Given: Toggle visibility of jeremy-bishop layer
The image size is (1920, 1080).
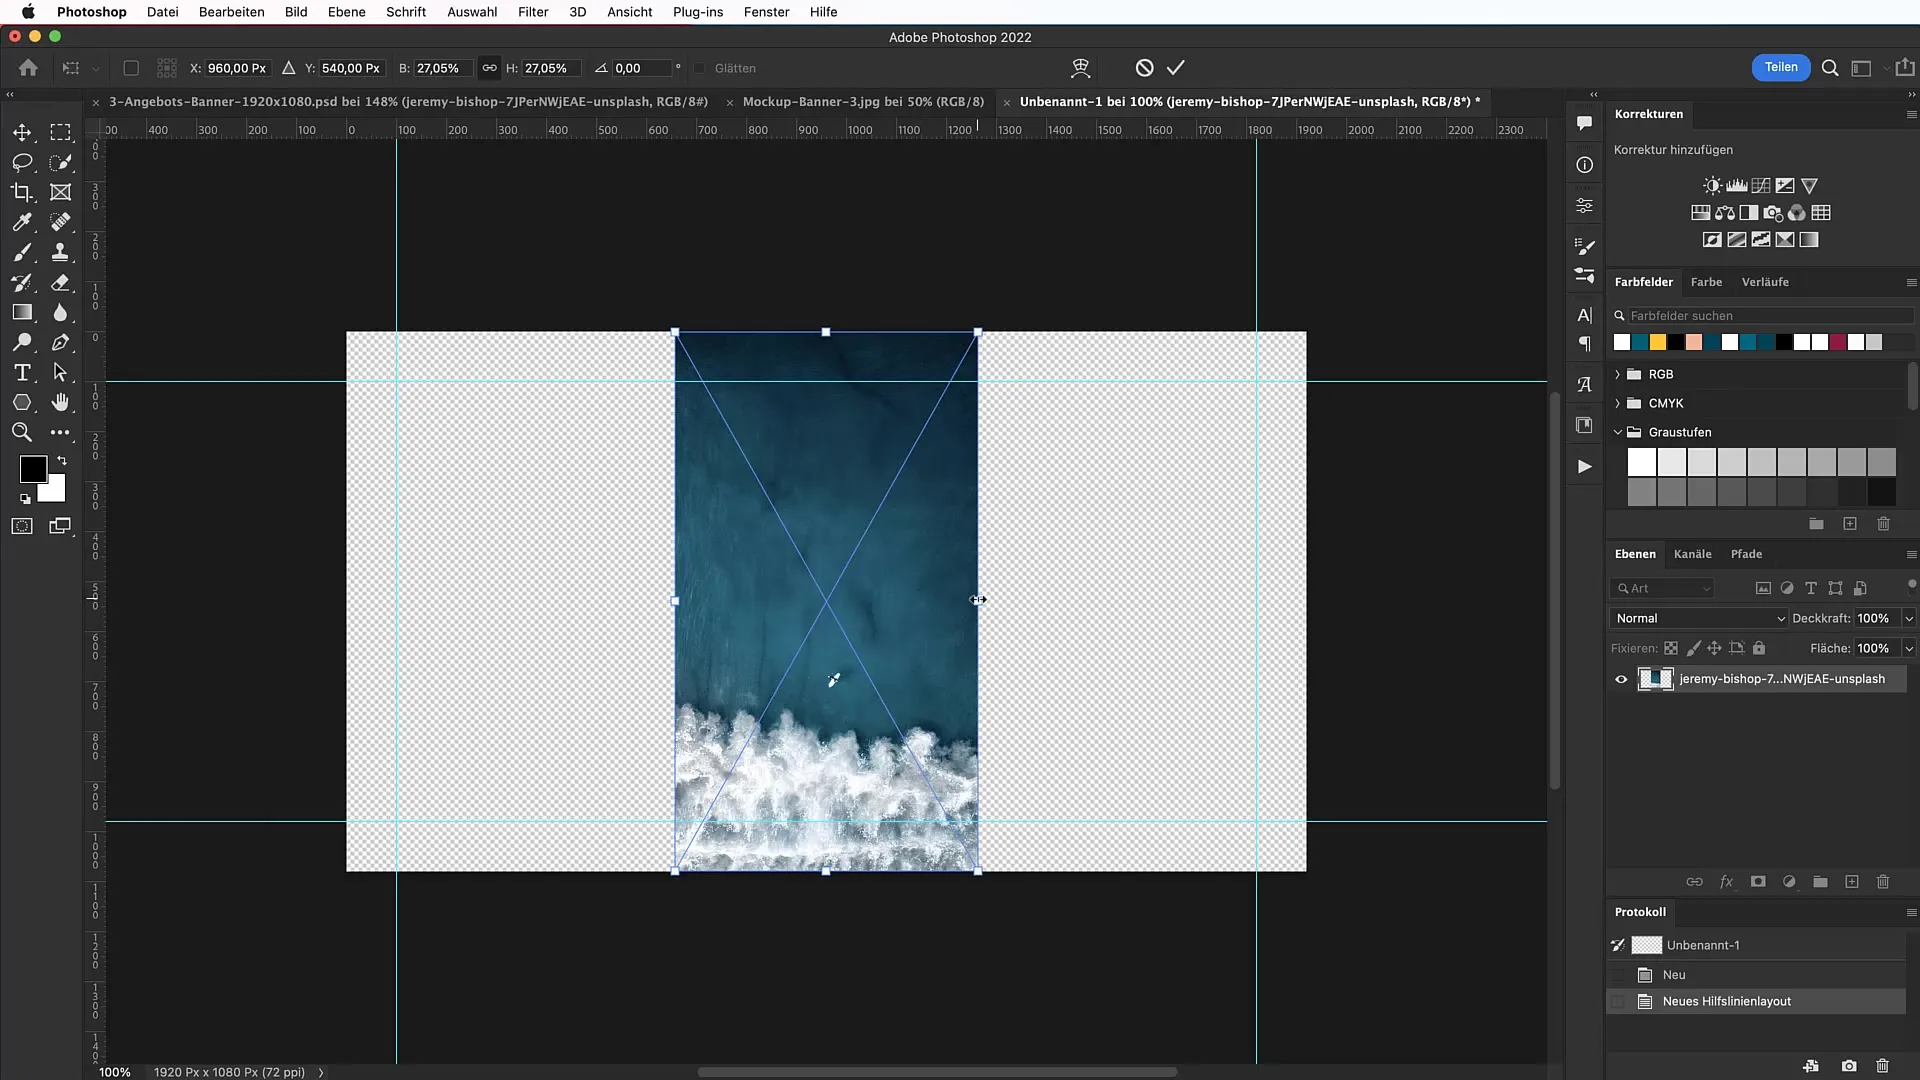Looking at the screenshot, I should coord(1621,678).
